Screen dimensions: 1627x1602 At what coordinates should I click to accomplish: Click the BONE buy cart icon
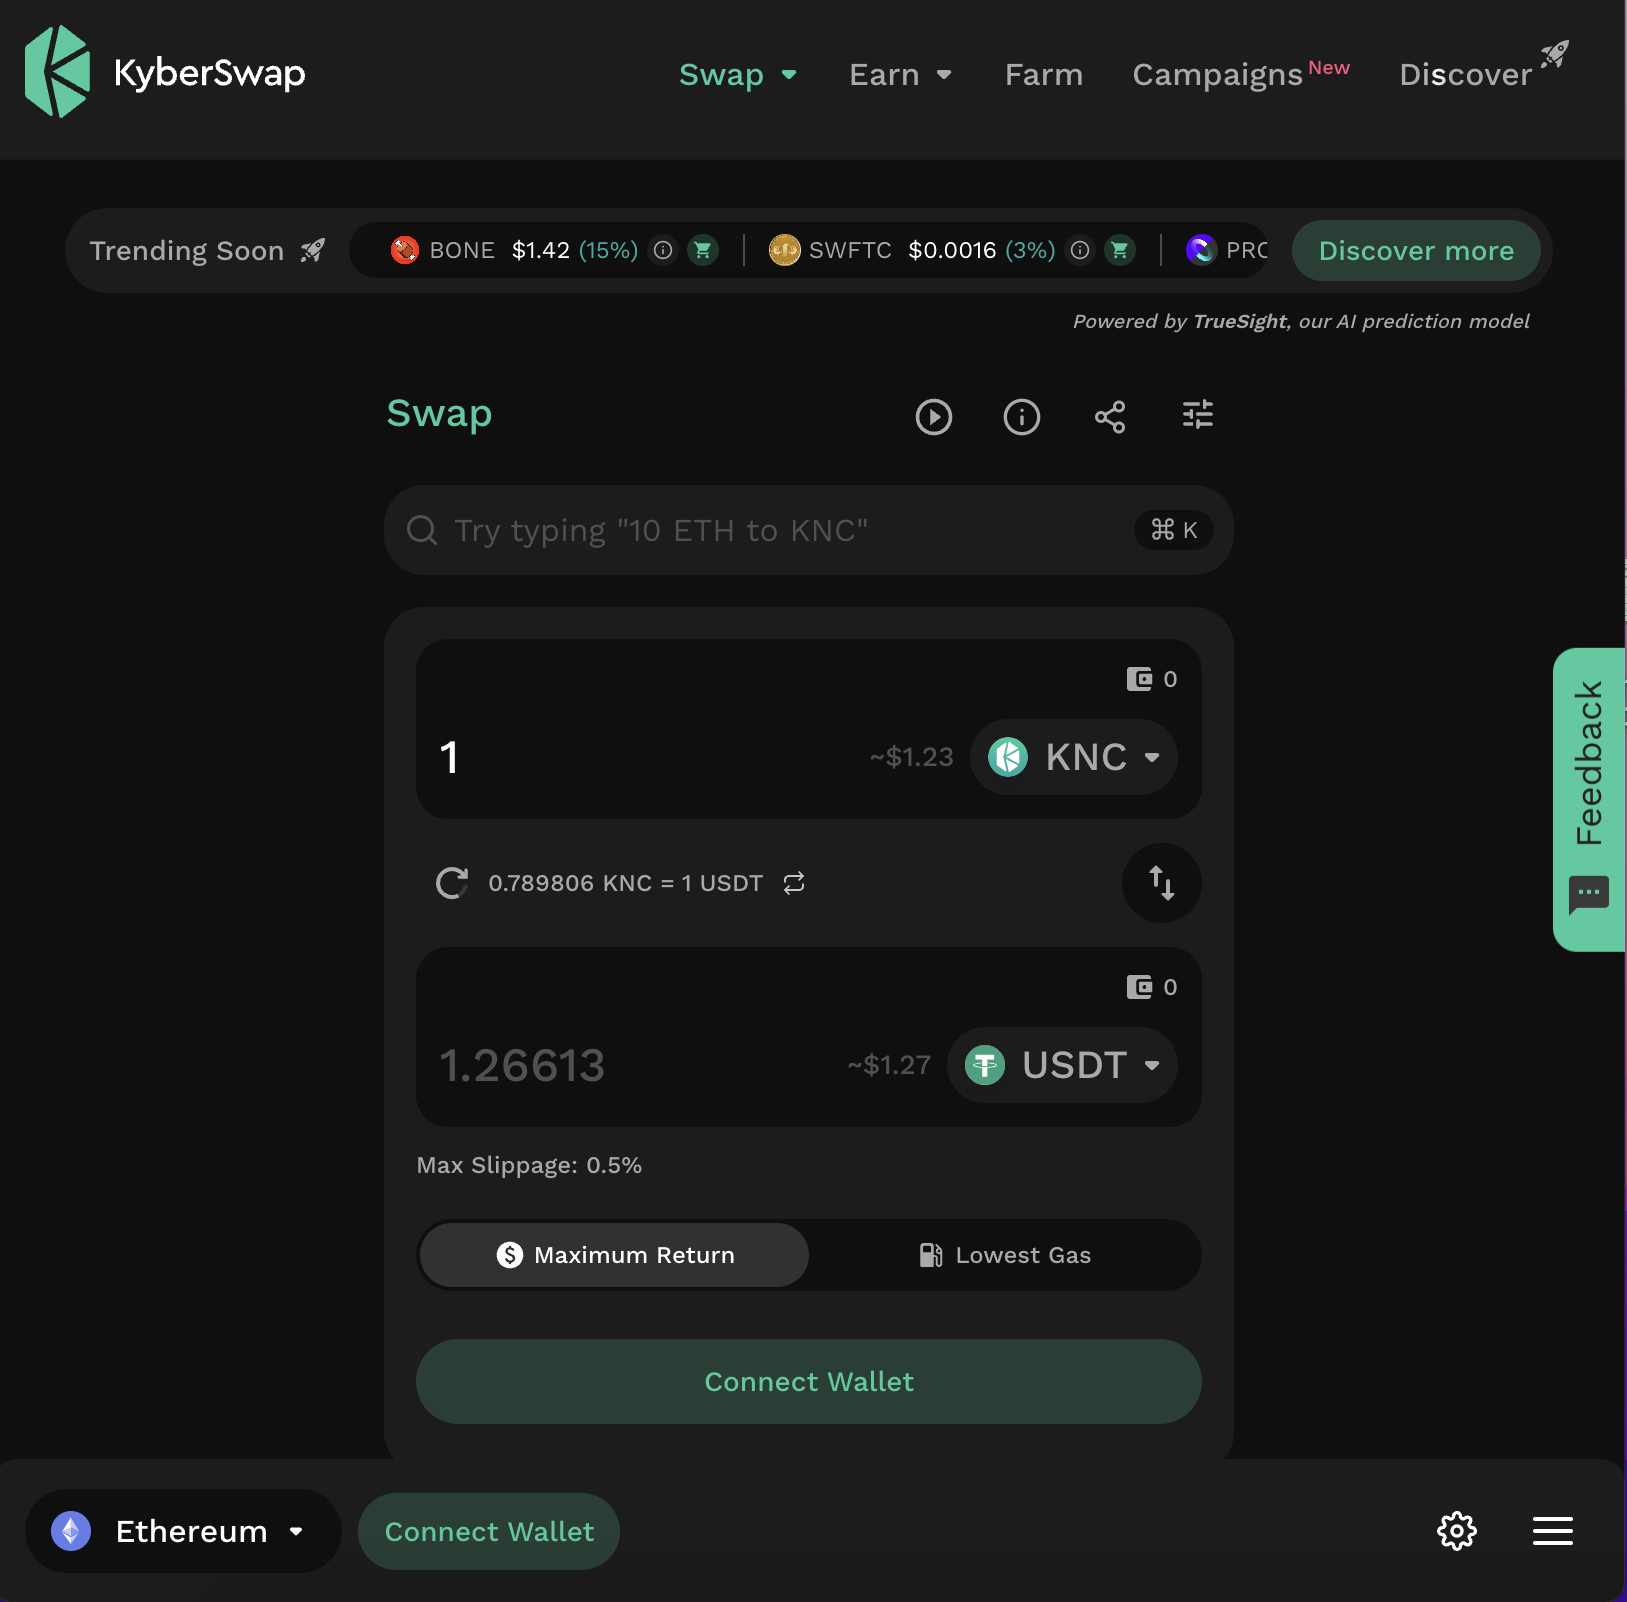pos(703,250)
